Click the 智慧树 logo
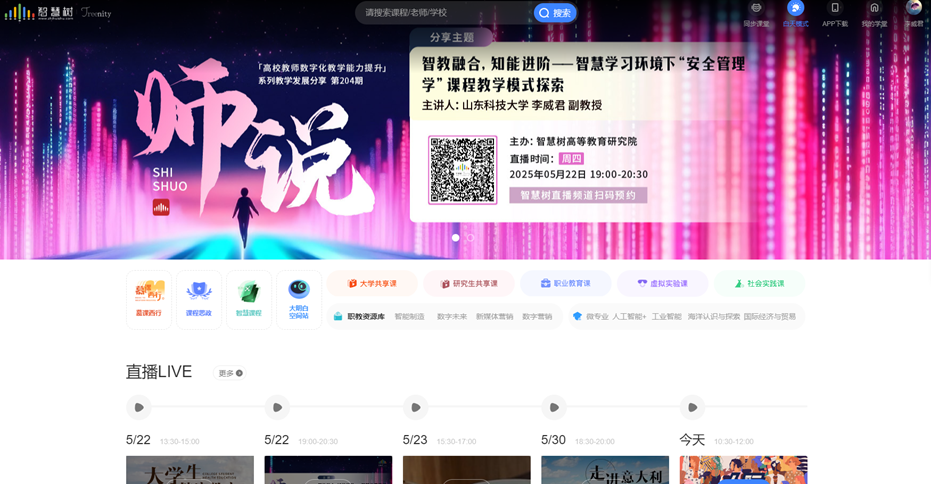This screenshot has width=931, height=484. 35,13
